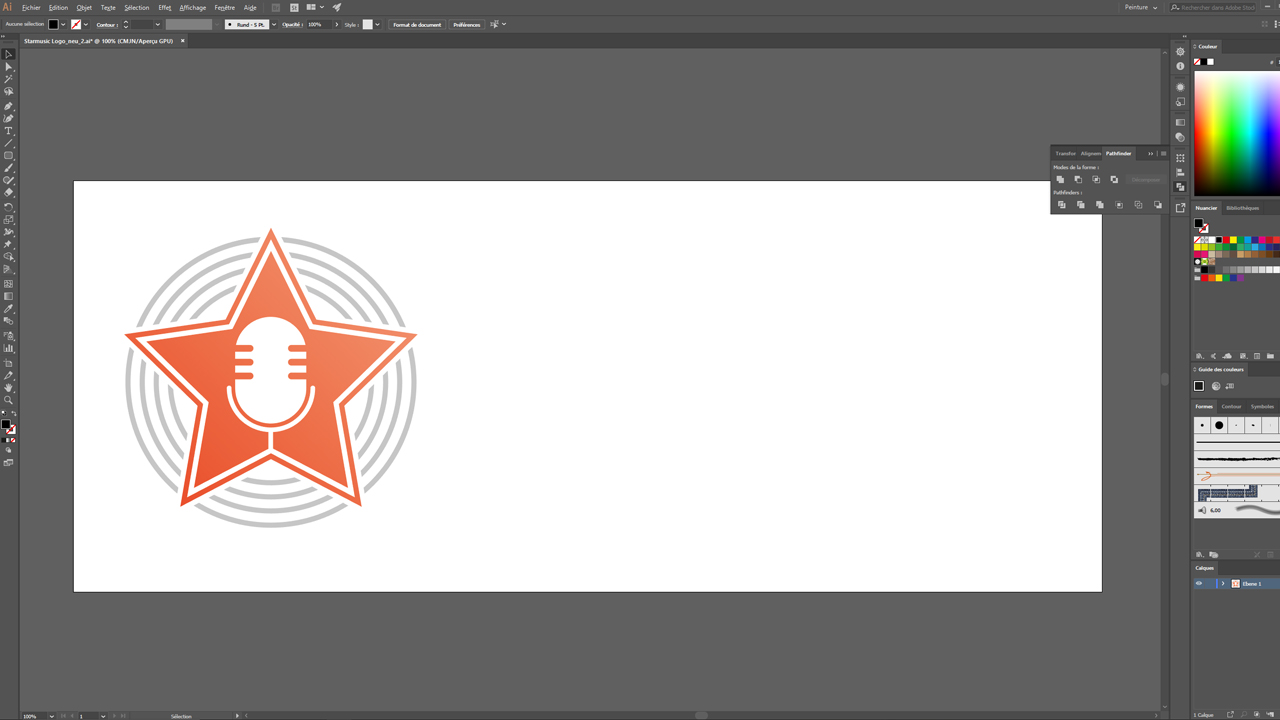Open stroke color dropdown in control bar
Viewport: 1280px width, 720px height.
[x=86, y=25]
